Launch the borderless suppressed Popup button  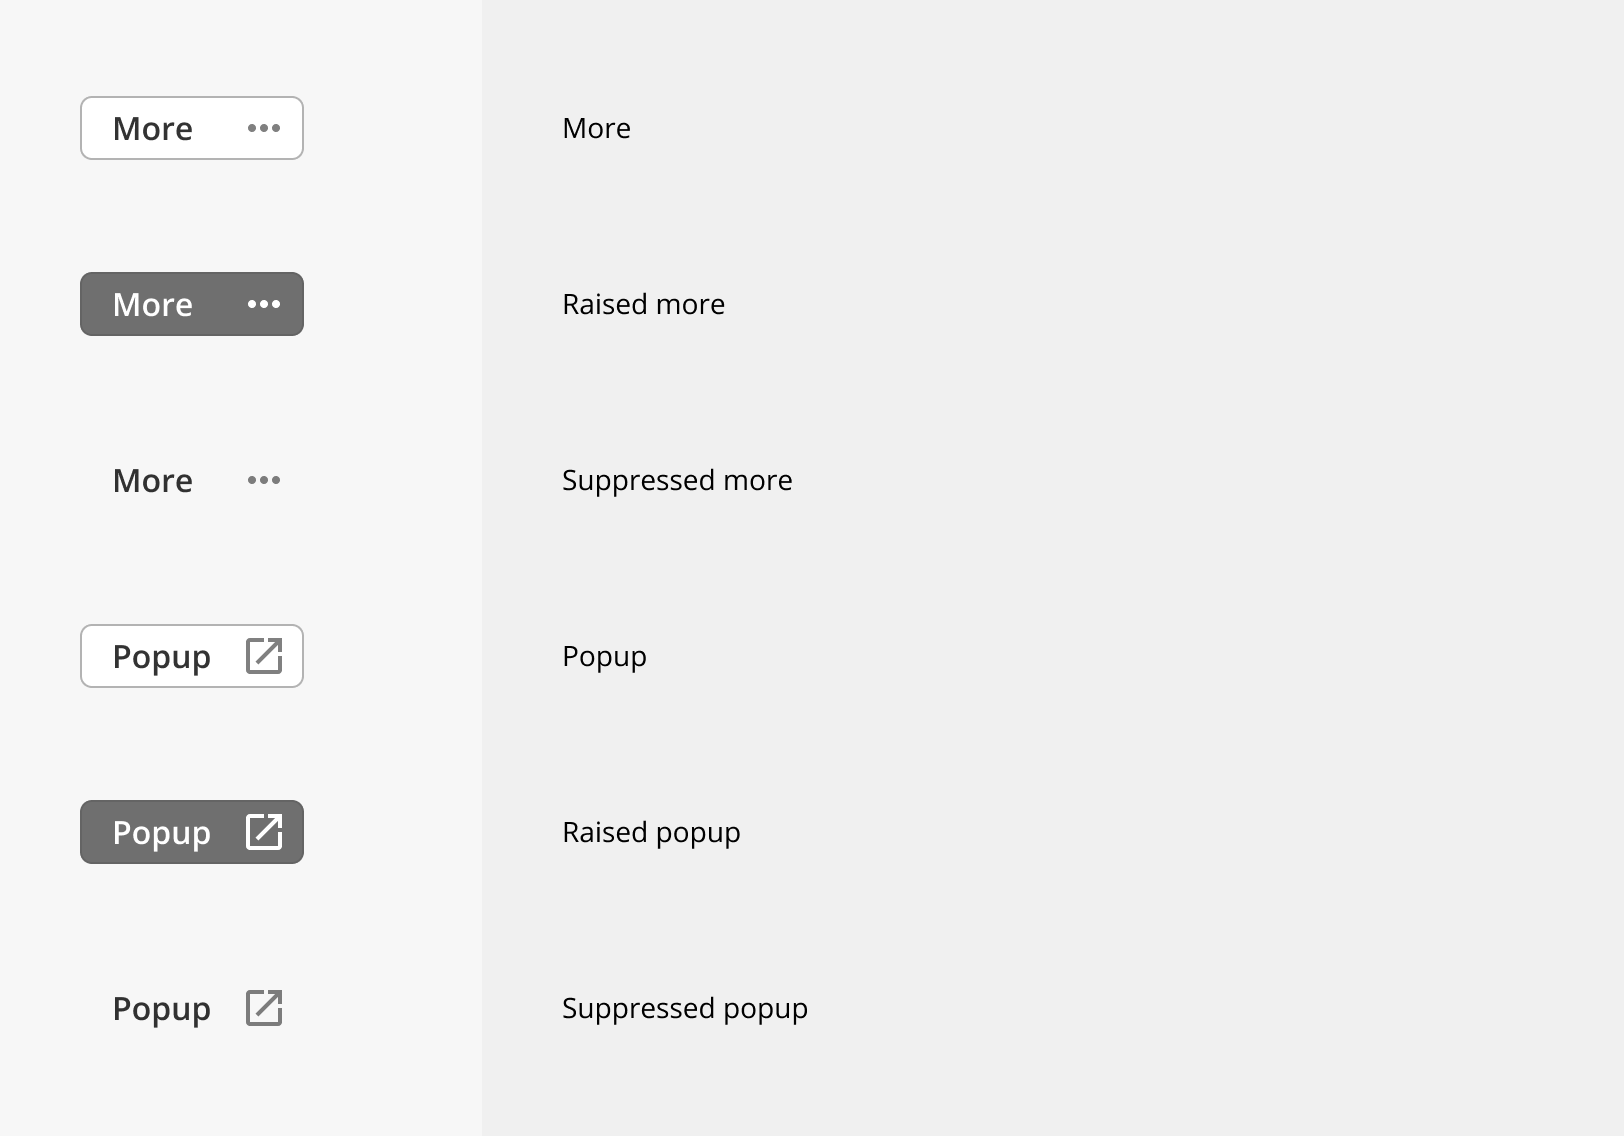point(192,1008)
